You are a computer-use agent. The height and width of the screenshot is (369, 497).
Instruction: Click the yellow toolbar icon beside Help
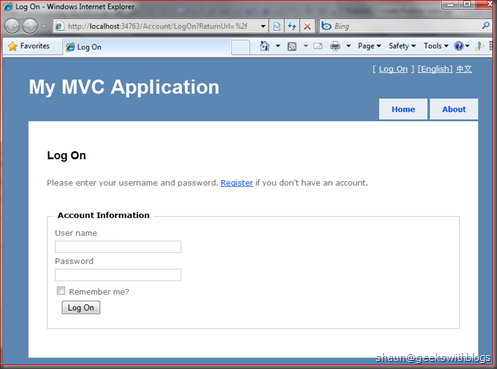479,46
